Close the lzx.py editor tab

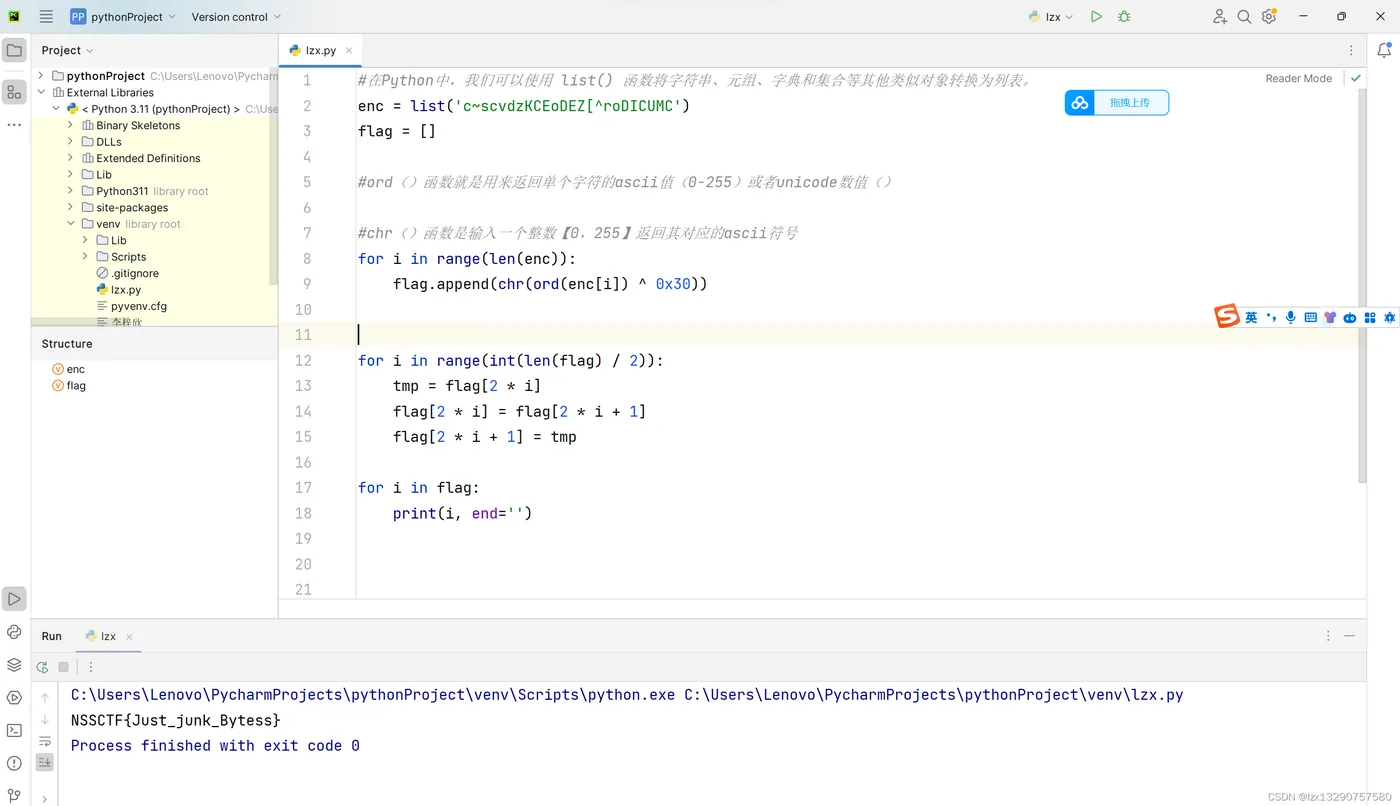pos(349,50)
